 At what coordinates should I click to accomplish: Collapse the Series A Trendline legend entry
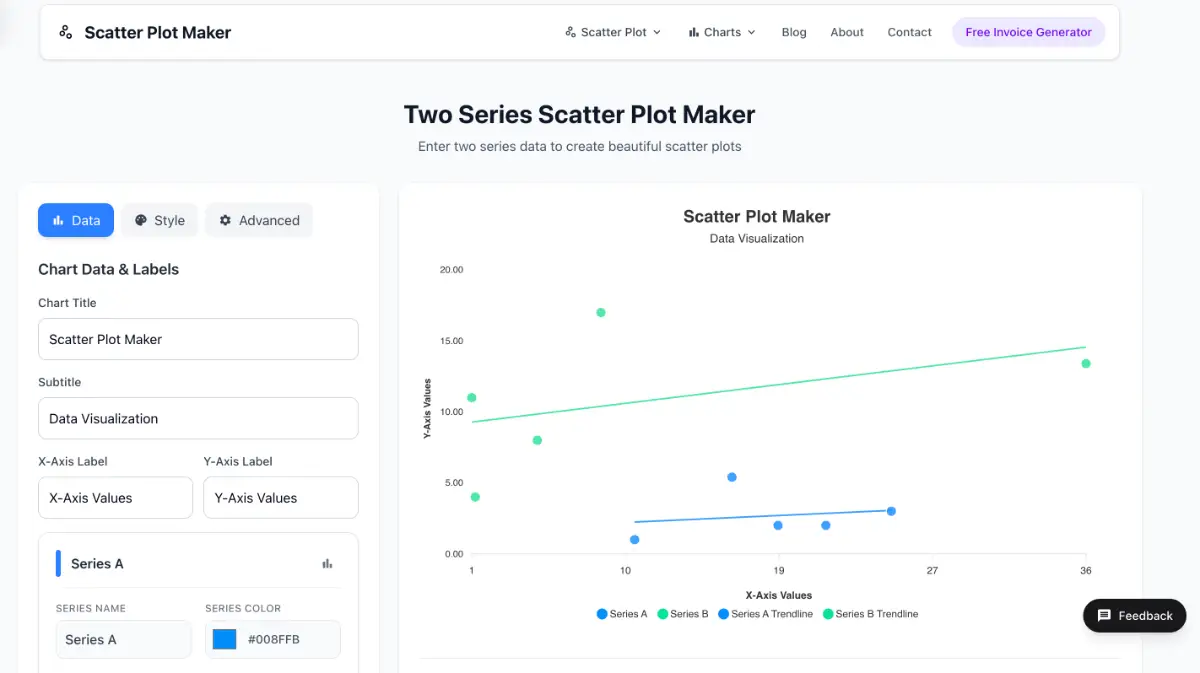(x=766, y=613)
